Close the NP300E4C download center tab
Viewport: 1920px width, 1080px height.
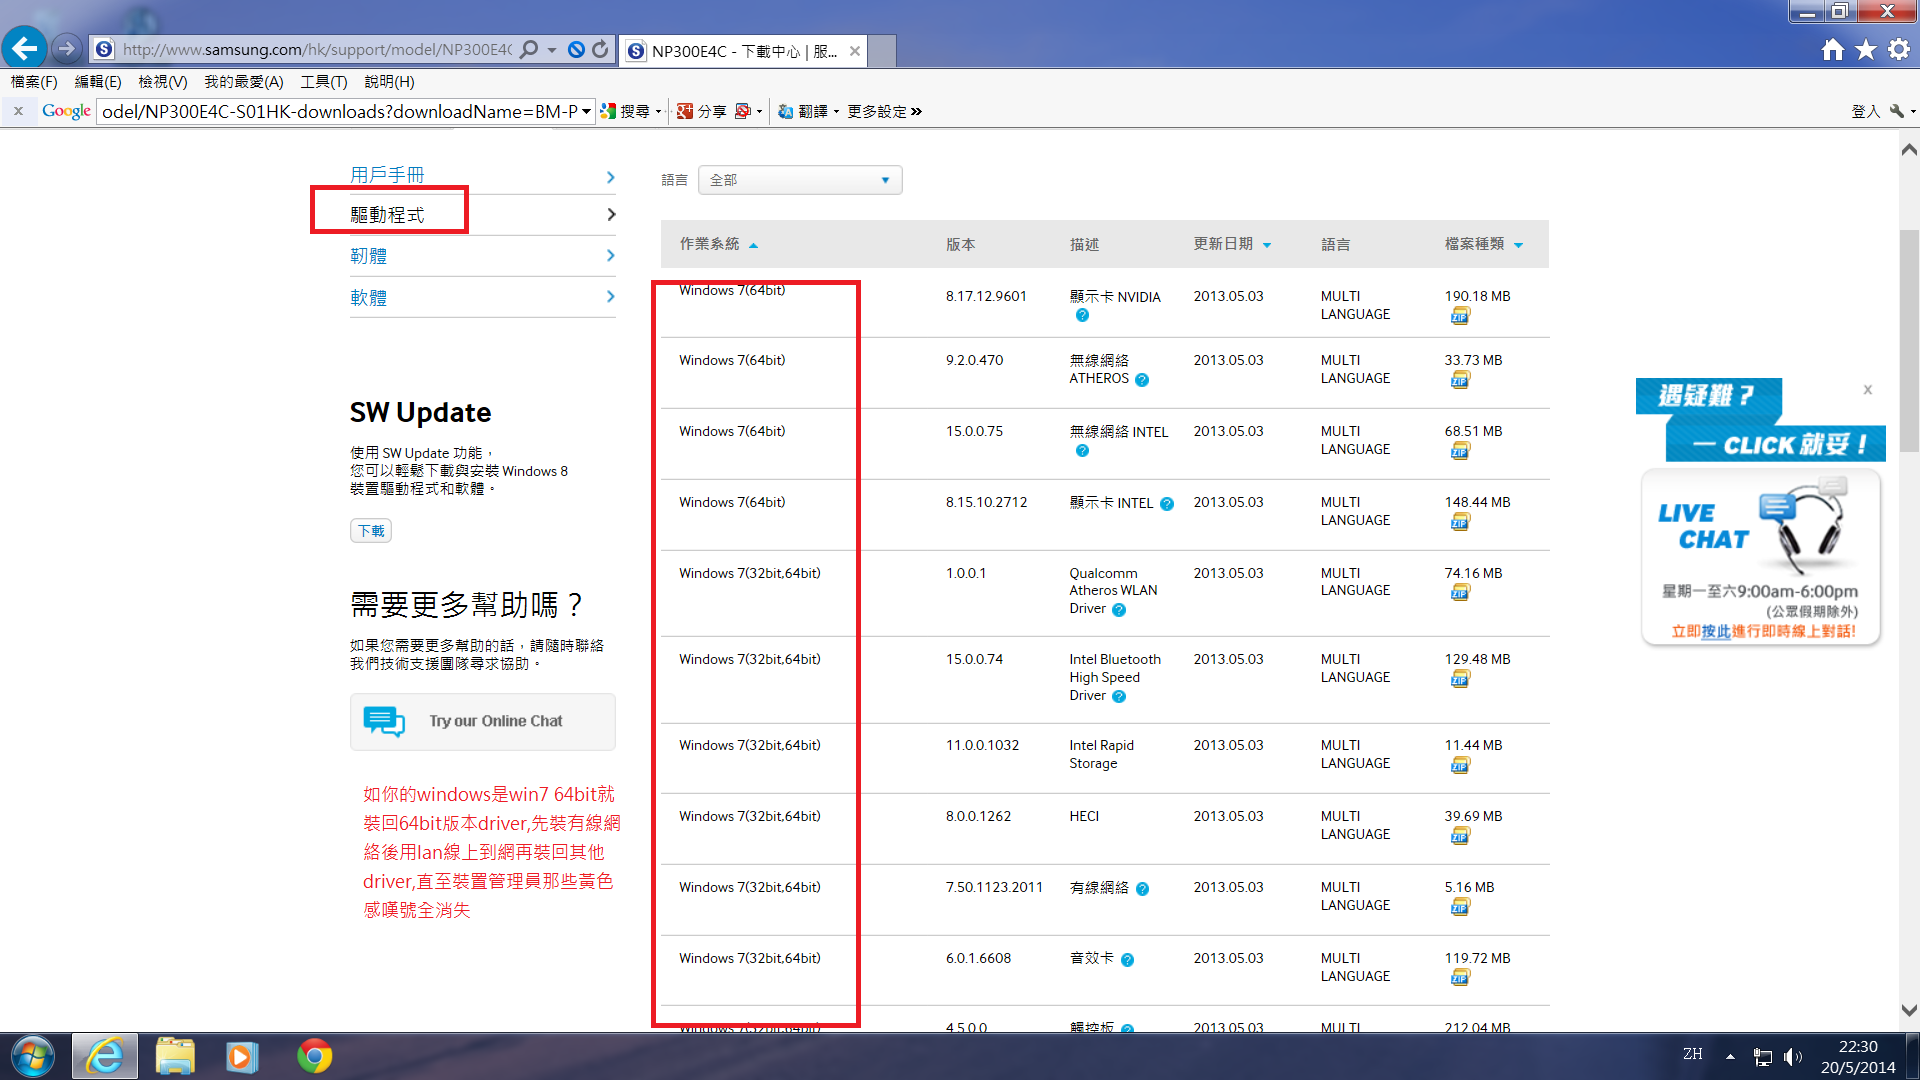tap(854, 51)
